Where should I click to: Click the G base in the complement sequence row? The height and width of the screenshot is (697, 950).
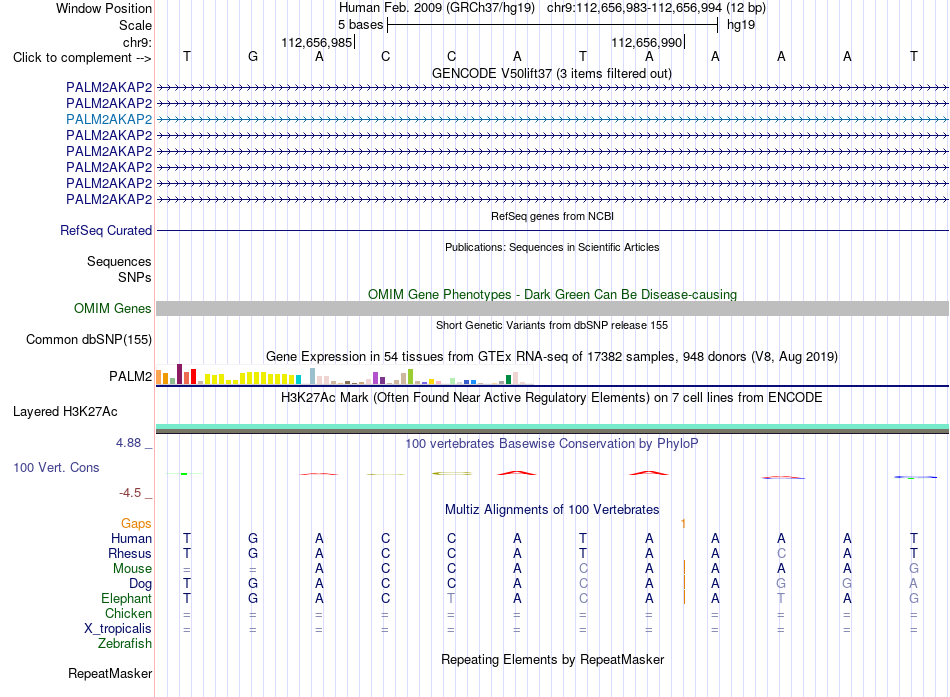click(x=253, y=56)
